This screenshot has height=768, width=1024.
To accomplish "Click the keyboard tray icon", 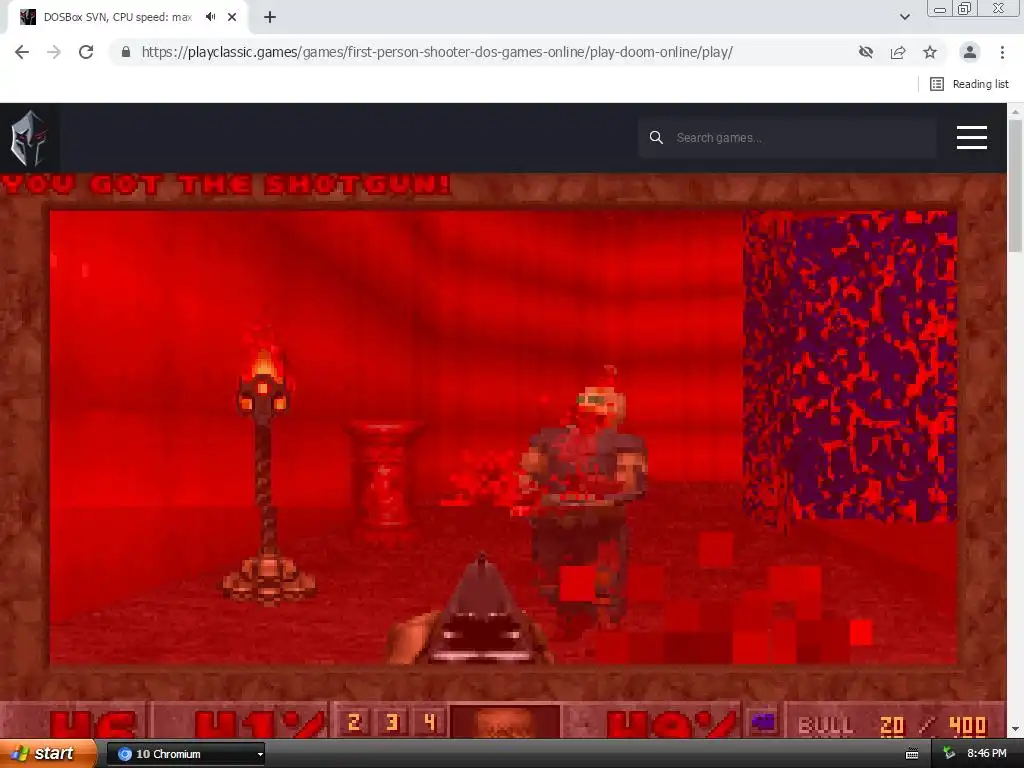I will click(x=912, y=754).
